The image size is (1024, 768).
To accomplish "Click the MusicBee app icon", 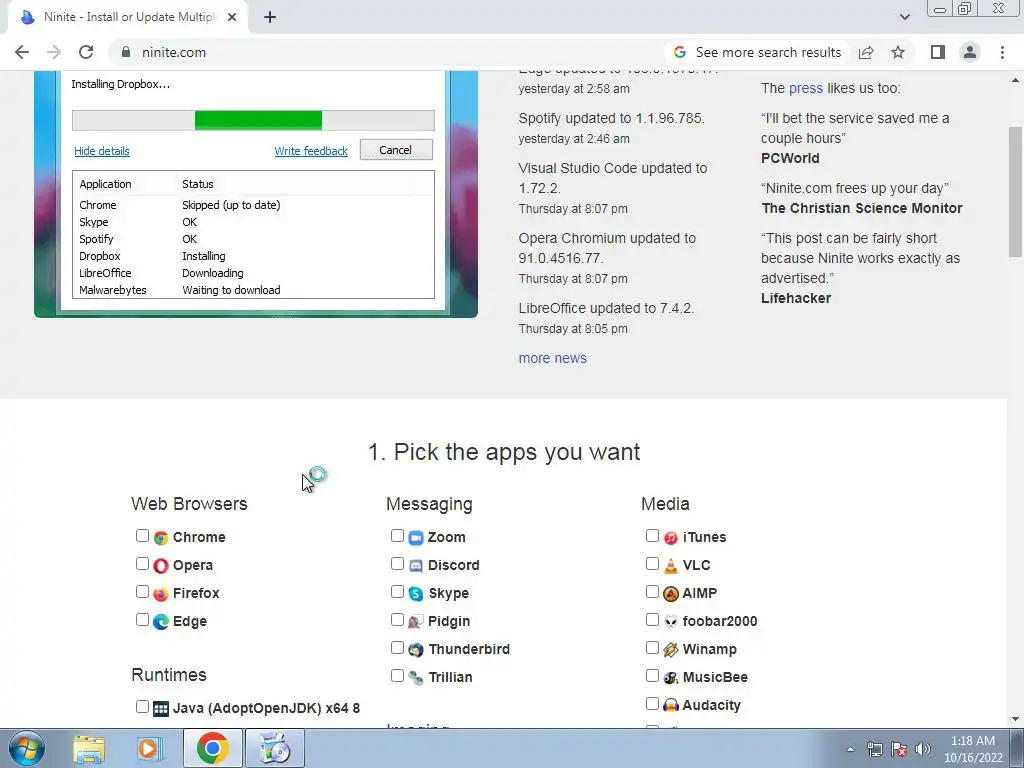I will click(x=671, y=678).
